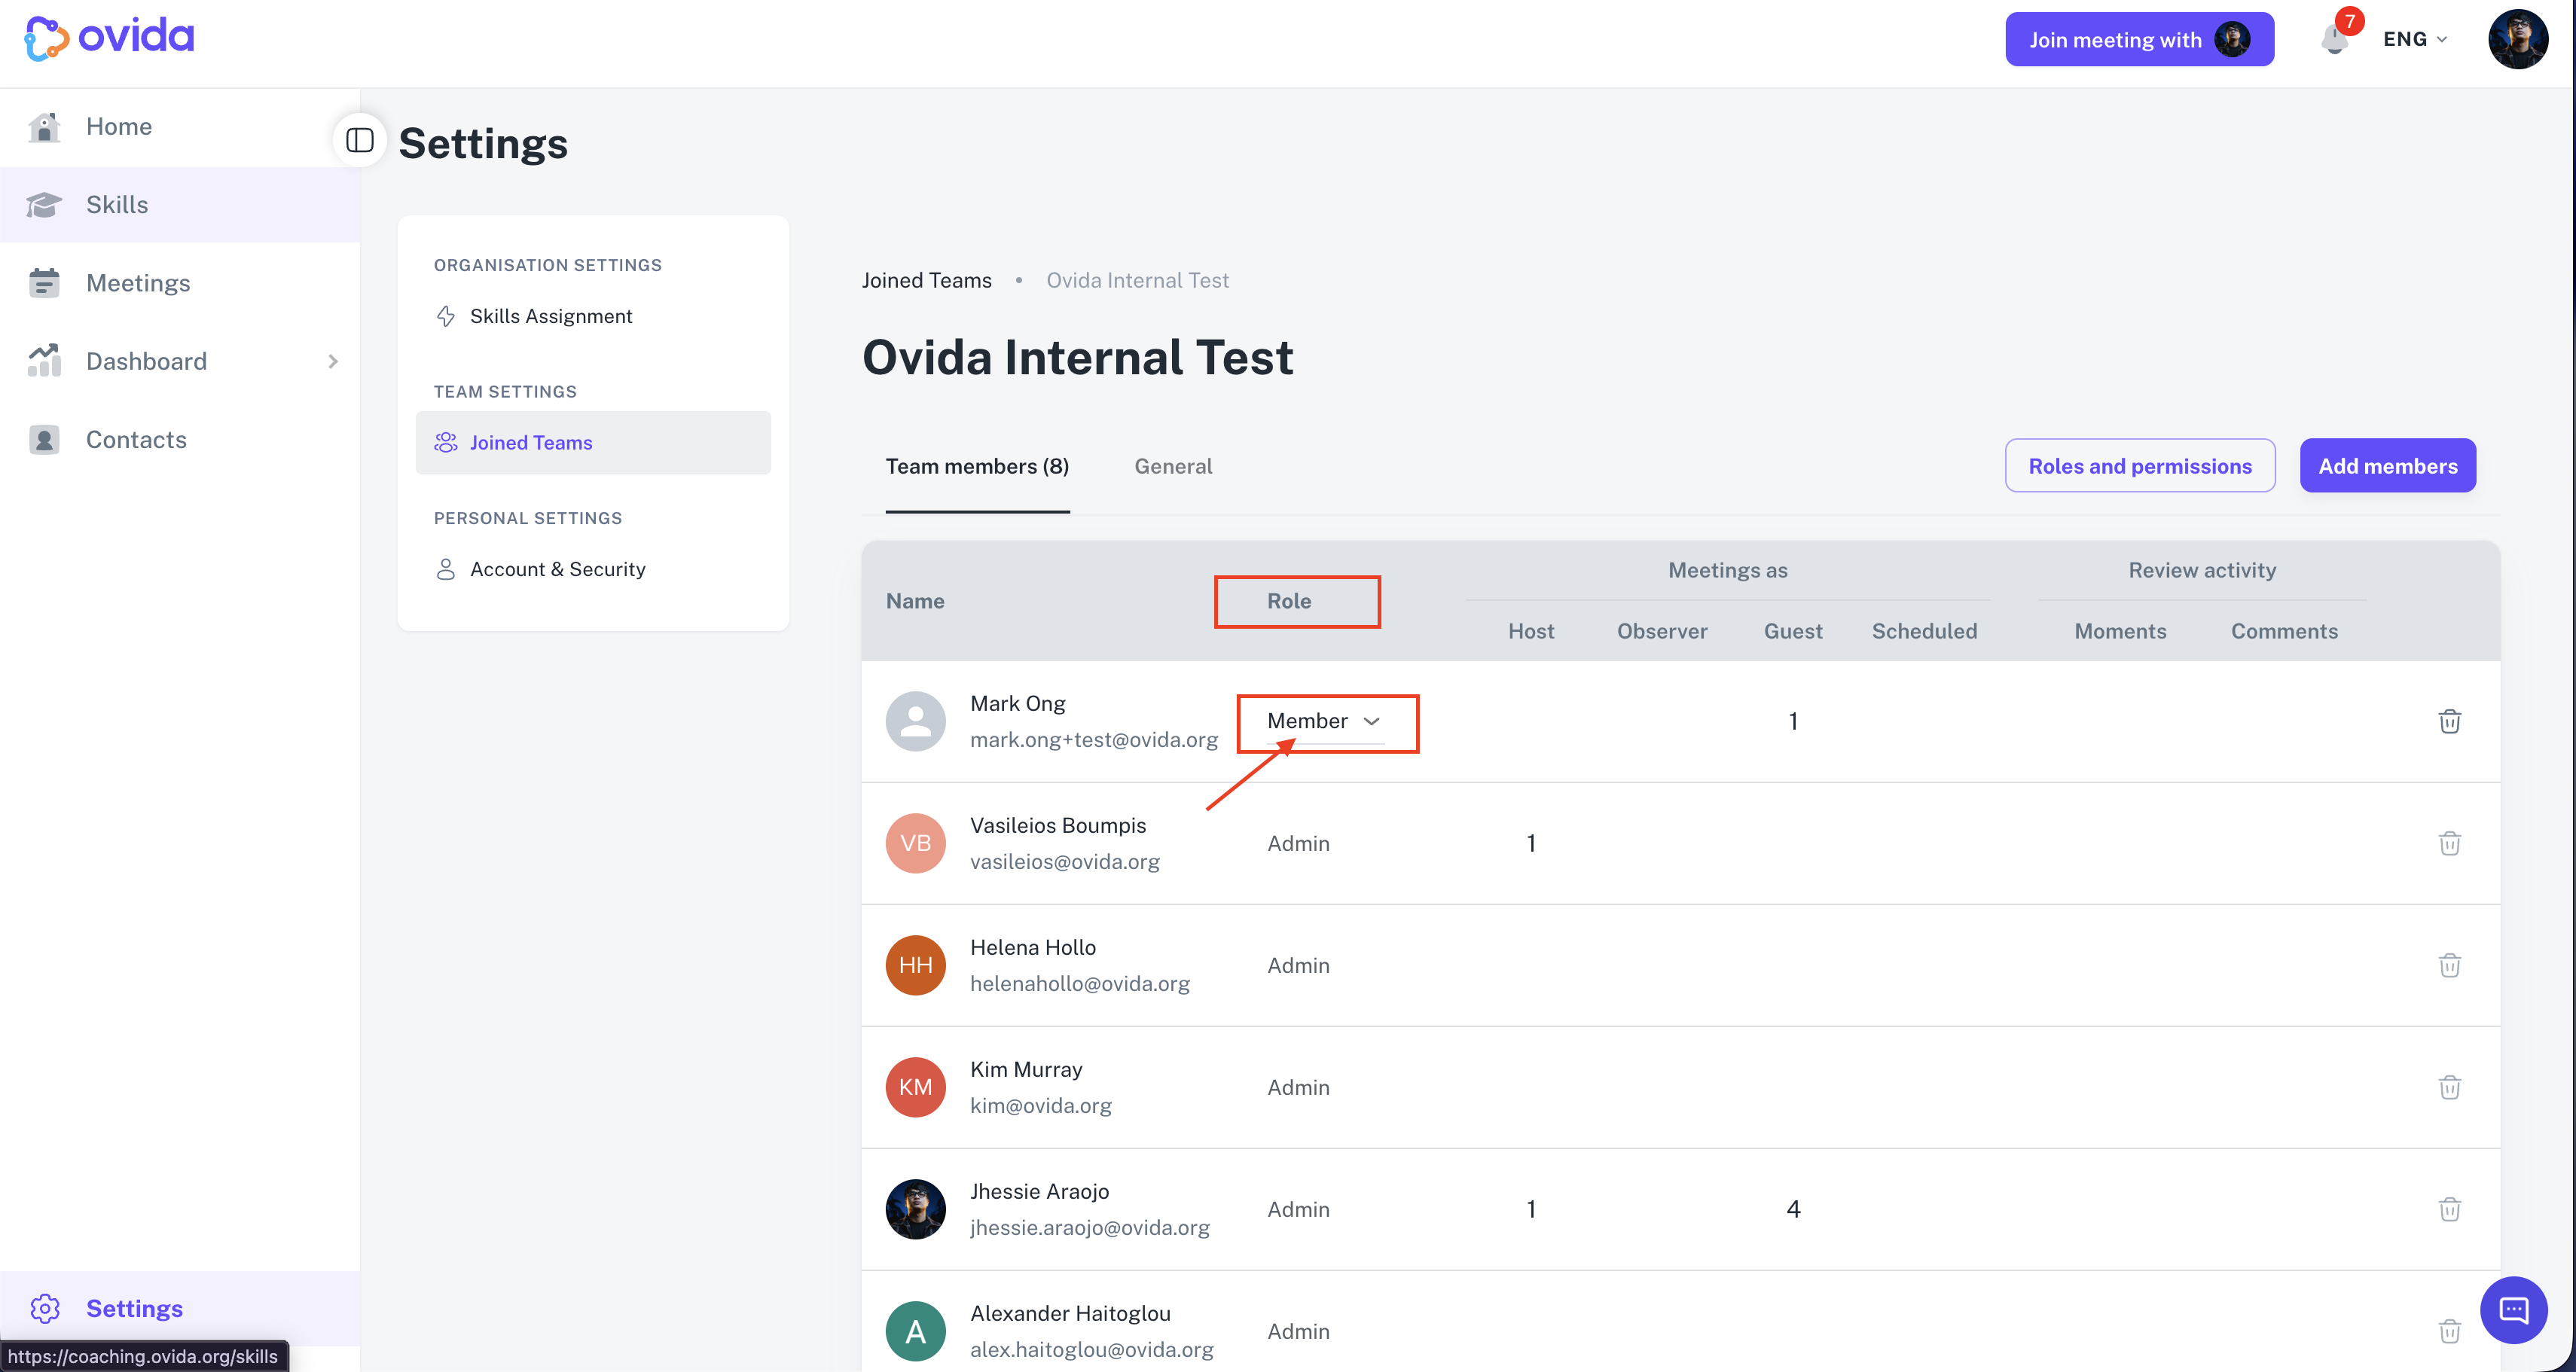This screenshot has height=1372, width=2576.
Task: Click the Join meeting with button
Action: coord(2139,39)
